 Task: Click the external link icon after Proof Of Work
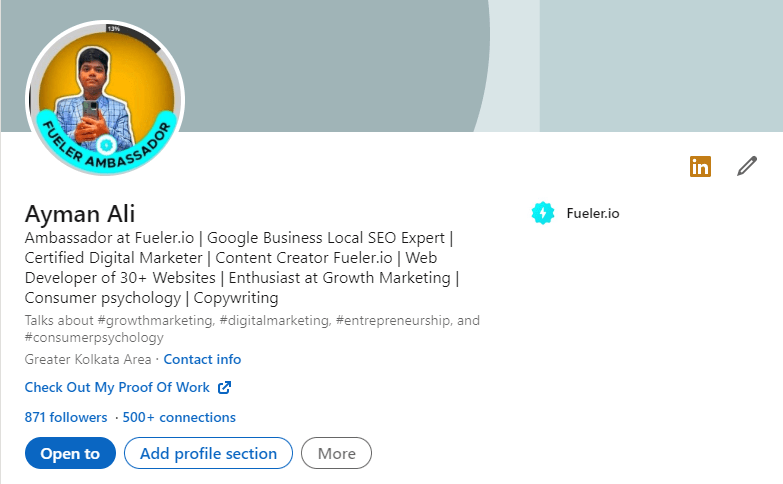pos(225,387)
